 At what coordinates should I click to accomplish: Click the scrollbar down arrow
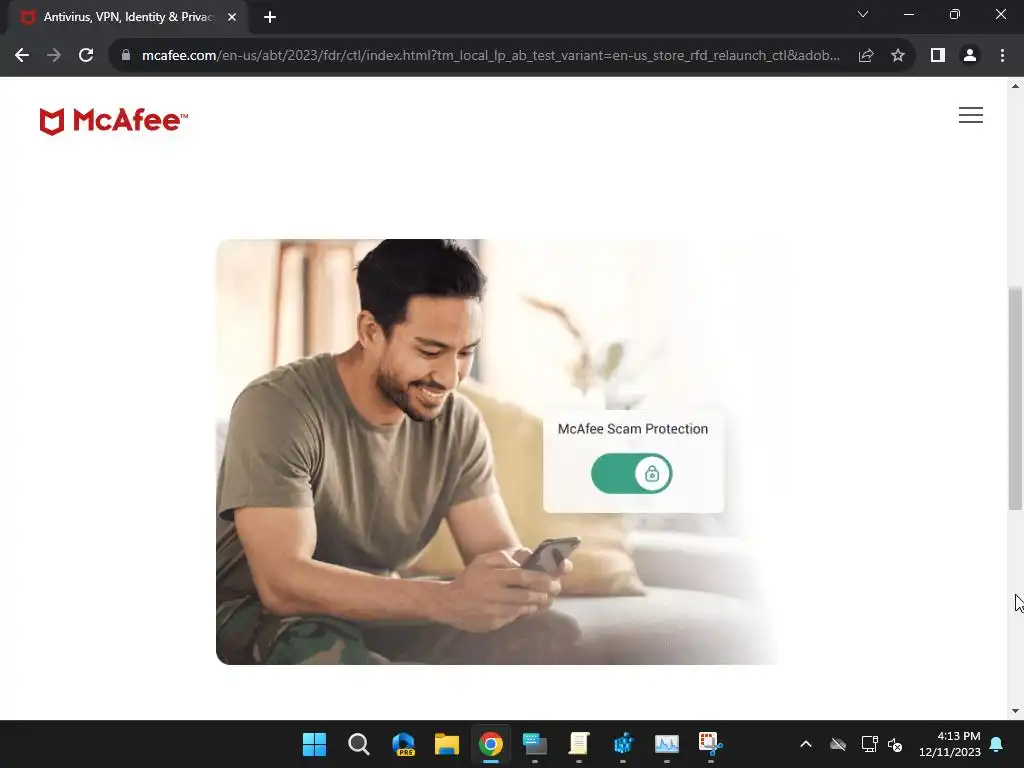(1015, 711)
